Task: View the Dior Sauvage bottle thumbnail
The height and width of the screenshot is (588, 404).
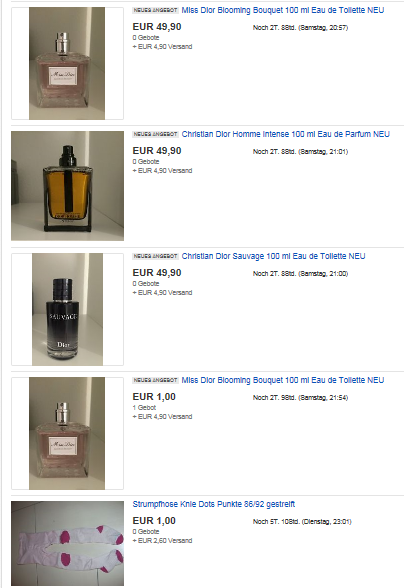Action: [68, 309]
